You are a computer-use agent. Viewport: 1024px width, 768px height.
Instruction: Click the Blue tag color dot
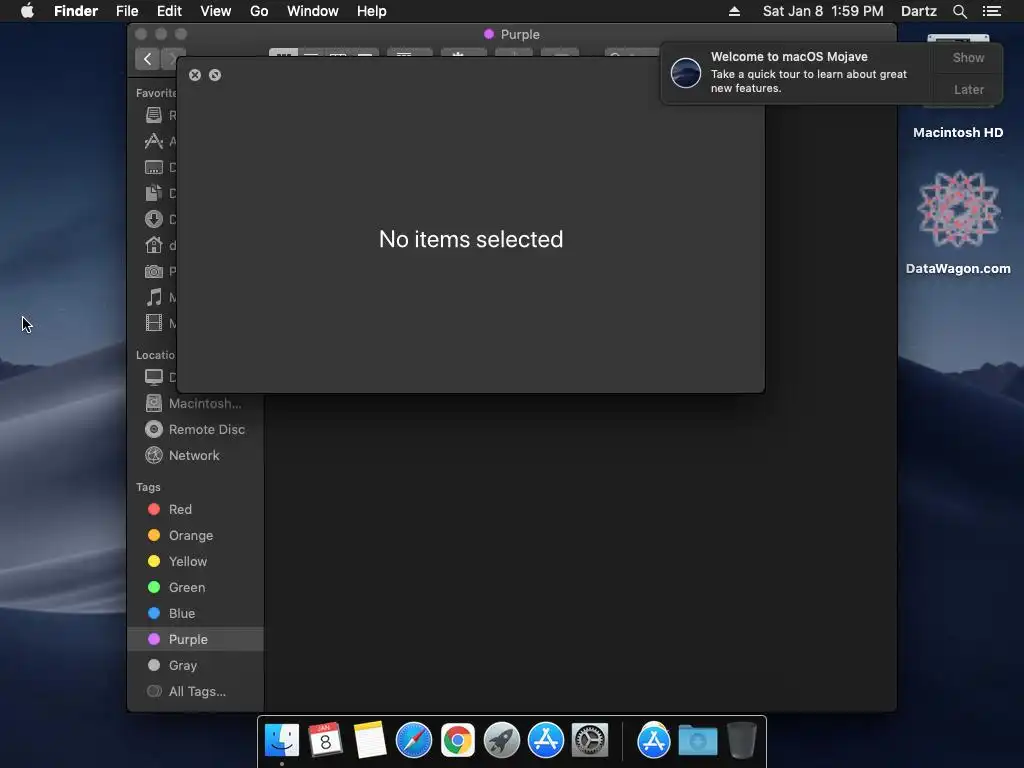pyautogui.click(x=154, y=613)
